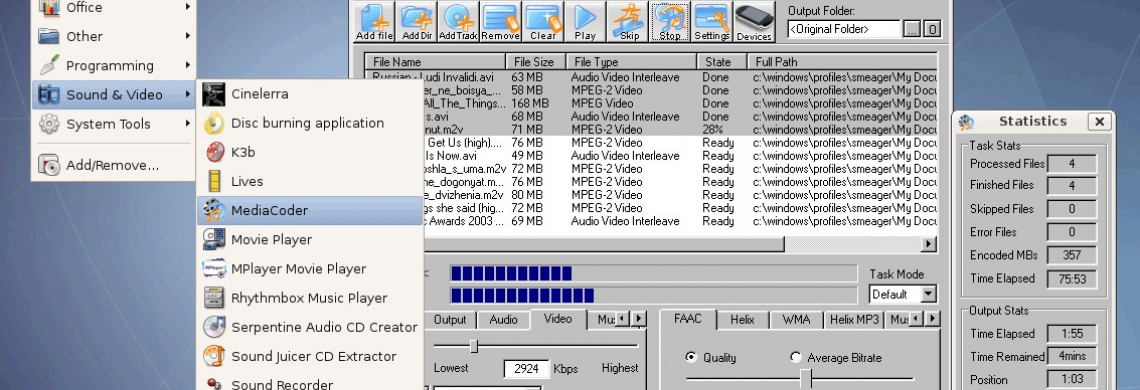Click the Rhythmbox Music Player icon
Viewport: 1140px width, 390px height.
pyautogui.click(x=214, y=298)
